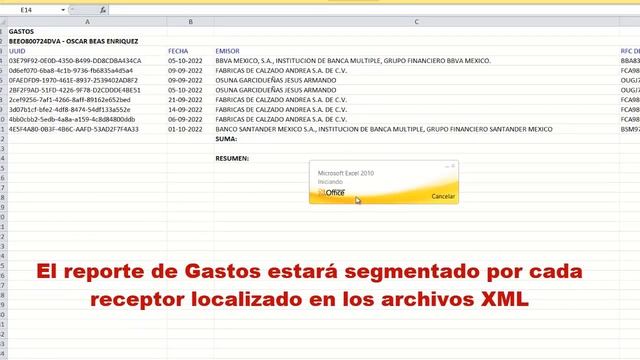Select the date cell 21-09-2022
The image size is (640, 360).
point(190,100)
